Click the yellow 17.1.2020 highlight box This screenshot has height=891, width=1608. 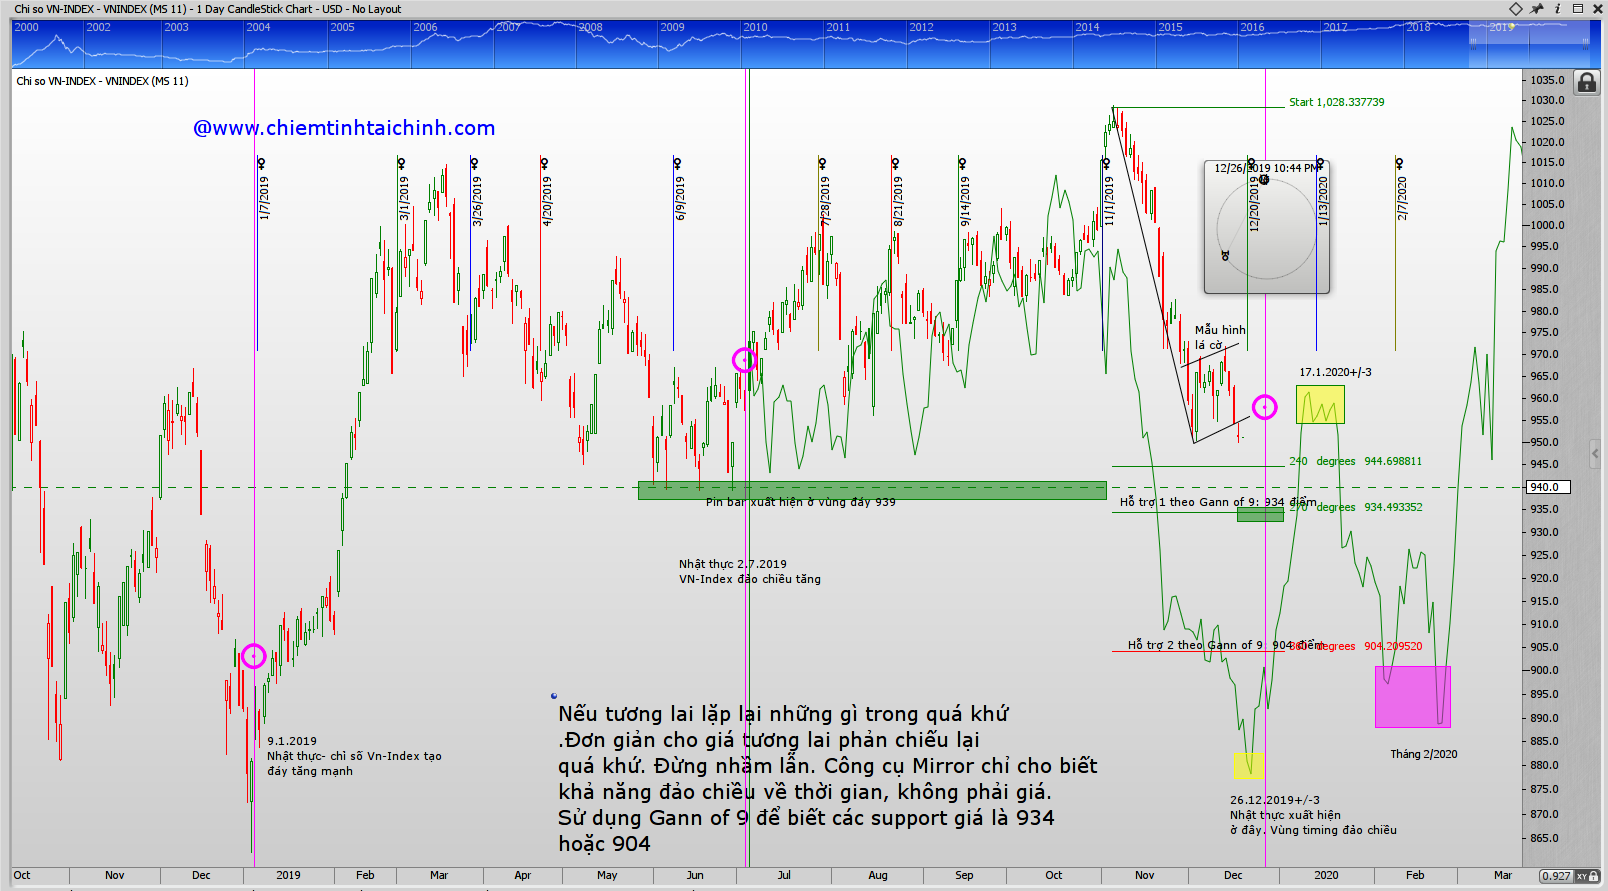pos(1320,405)
